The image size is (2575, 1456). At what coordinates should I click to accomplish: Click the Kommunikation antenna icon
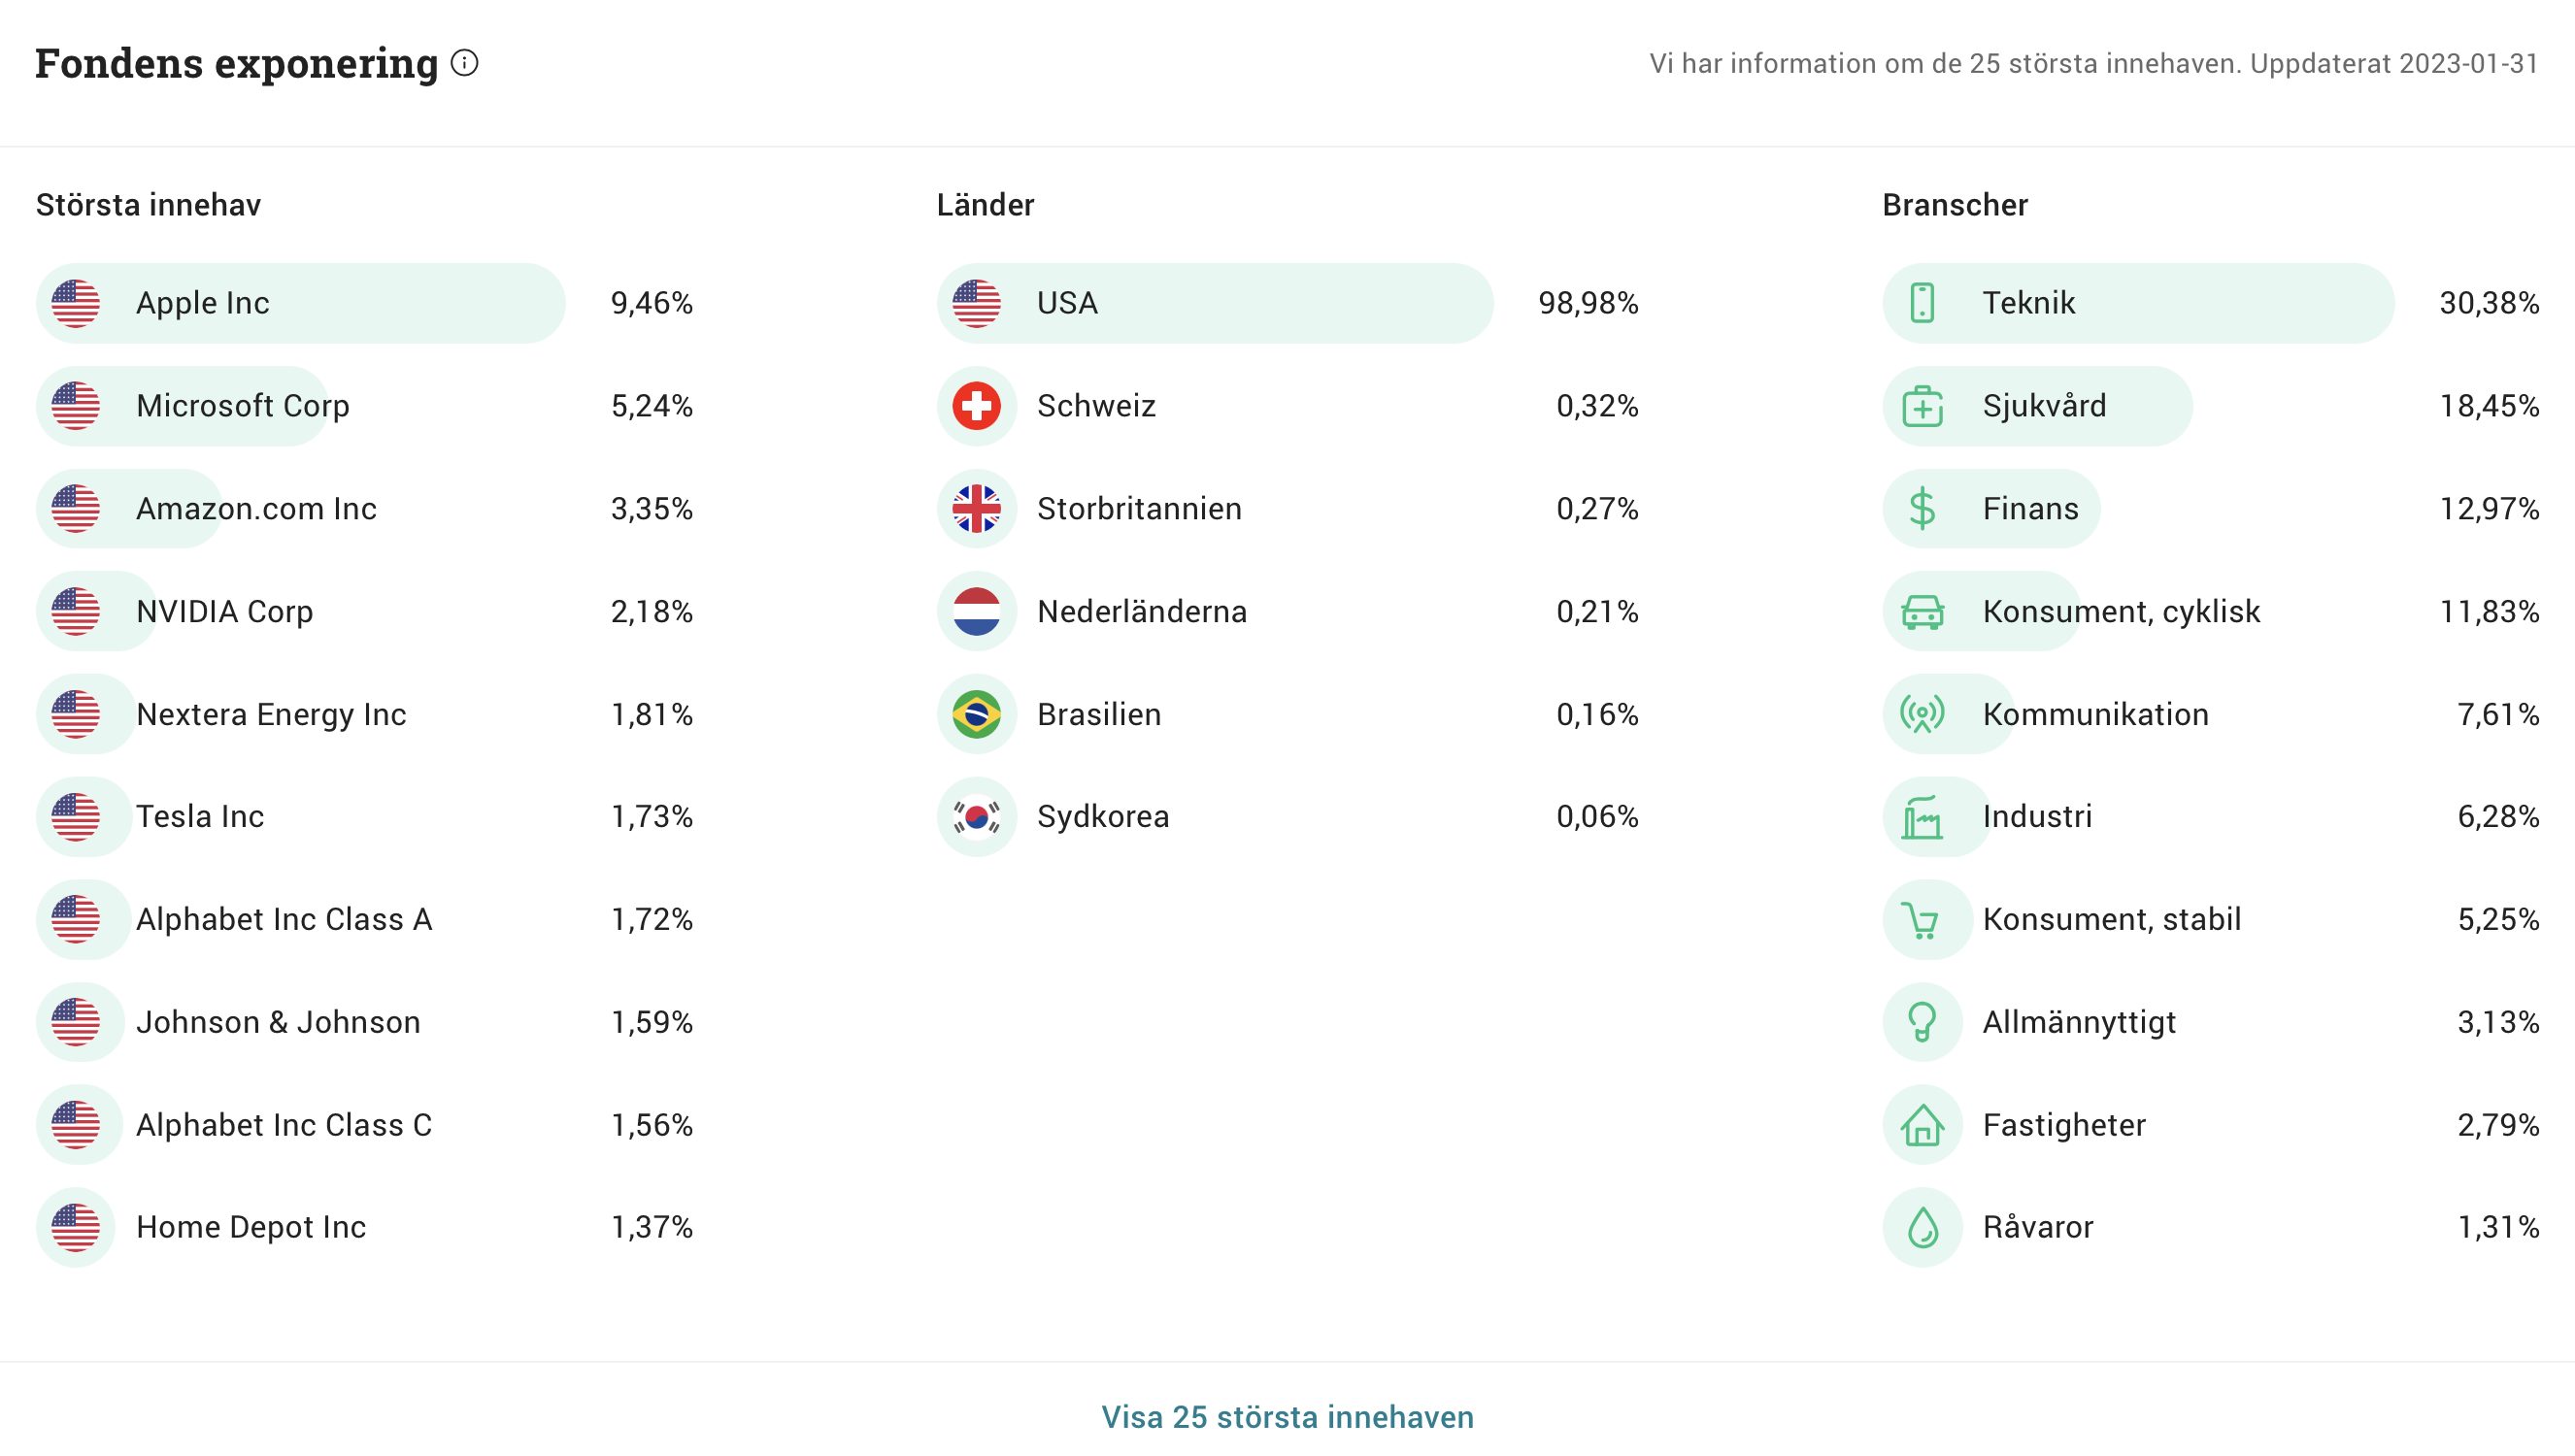tap(1921, 714)
